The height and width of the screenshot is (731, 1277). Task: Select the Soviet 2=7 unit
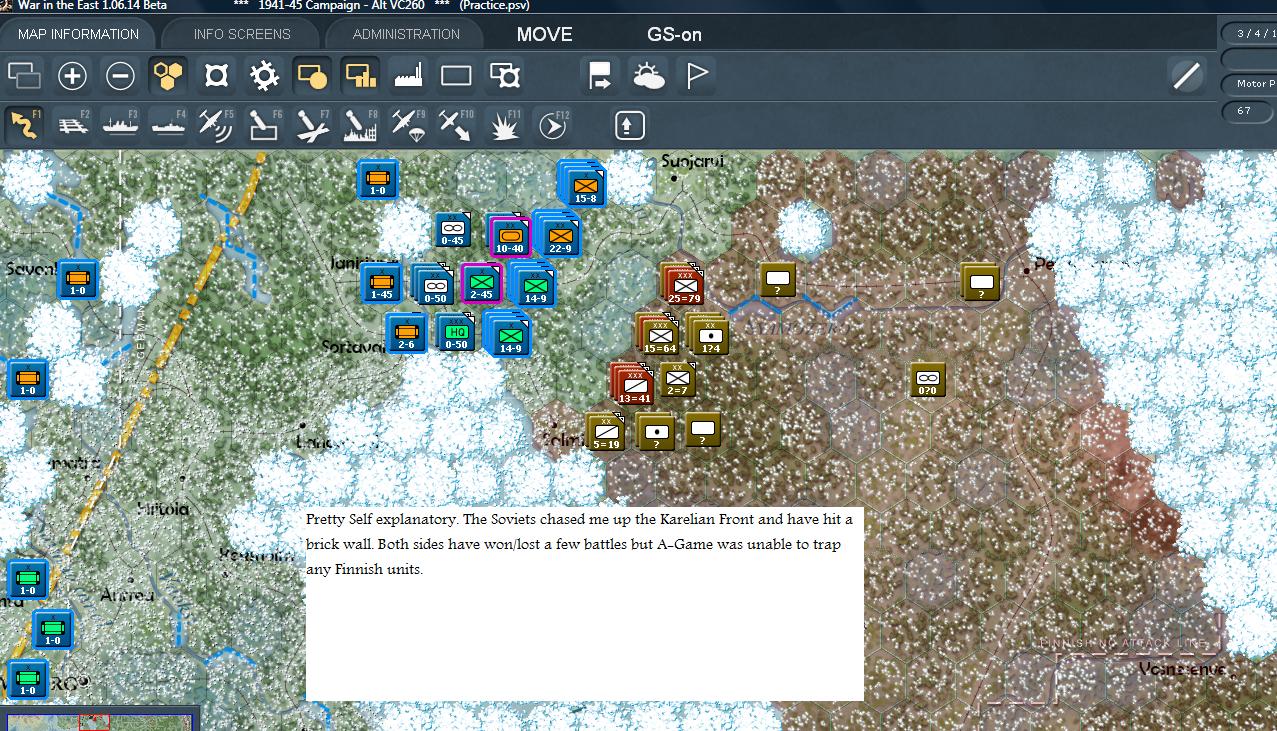click(677, 380)
